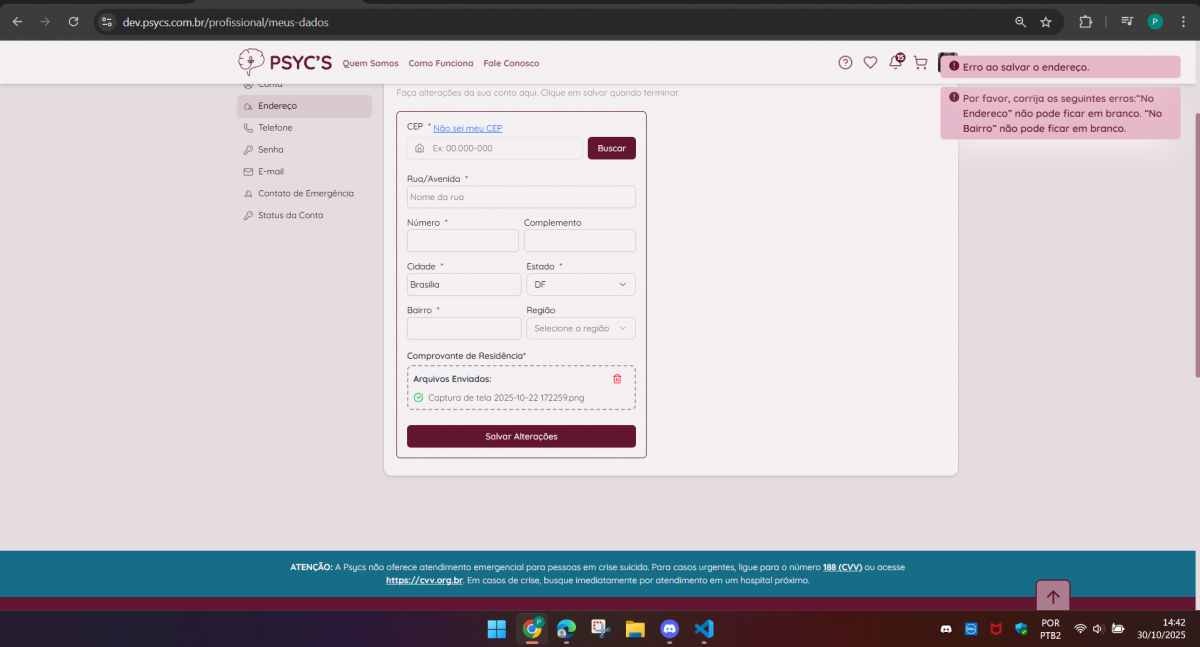Screen dimensions: 1200x647
Task: Open Discord from the taskbar
Action: coord(670,629)
